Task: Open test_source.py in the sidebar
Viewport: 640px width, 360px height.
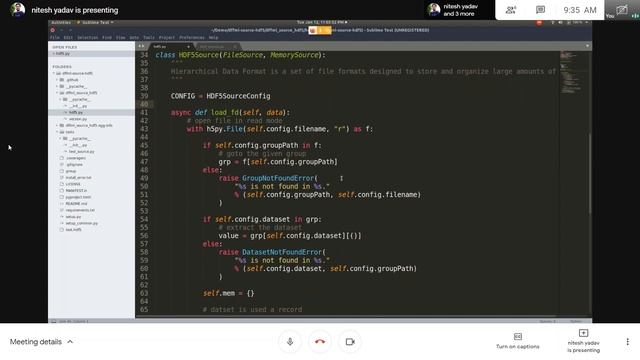Action: click(x=81, y=151)
